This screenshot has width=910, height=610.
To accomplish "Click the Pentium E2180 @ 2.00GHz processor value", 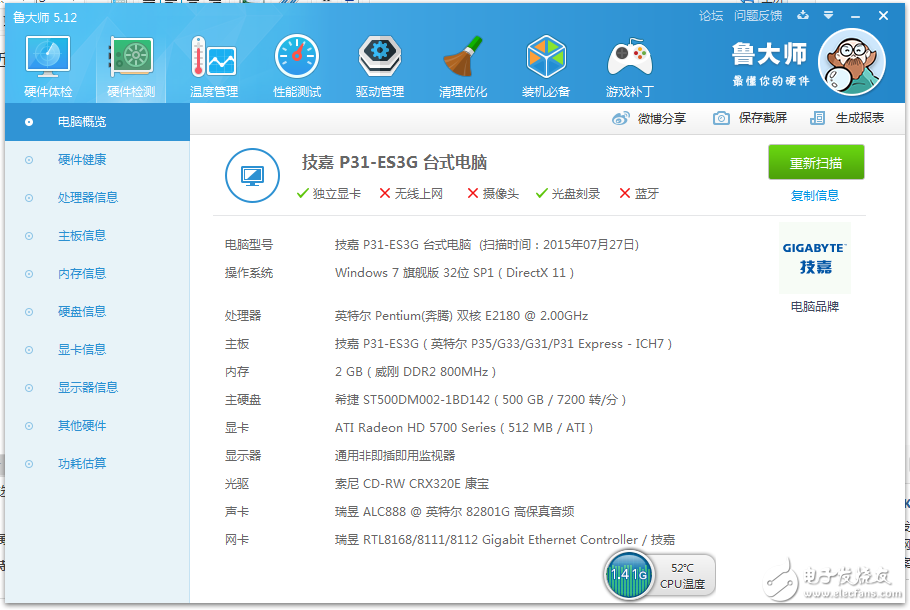I will click(461, 316).
